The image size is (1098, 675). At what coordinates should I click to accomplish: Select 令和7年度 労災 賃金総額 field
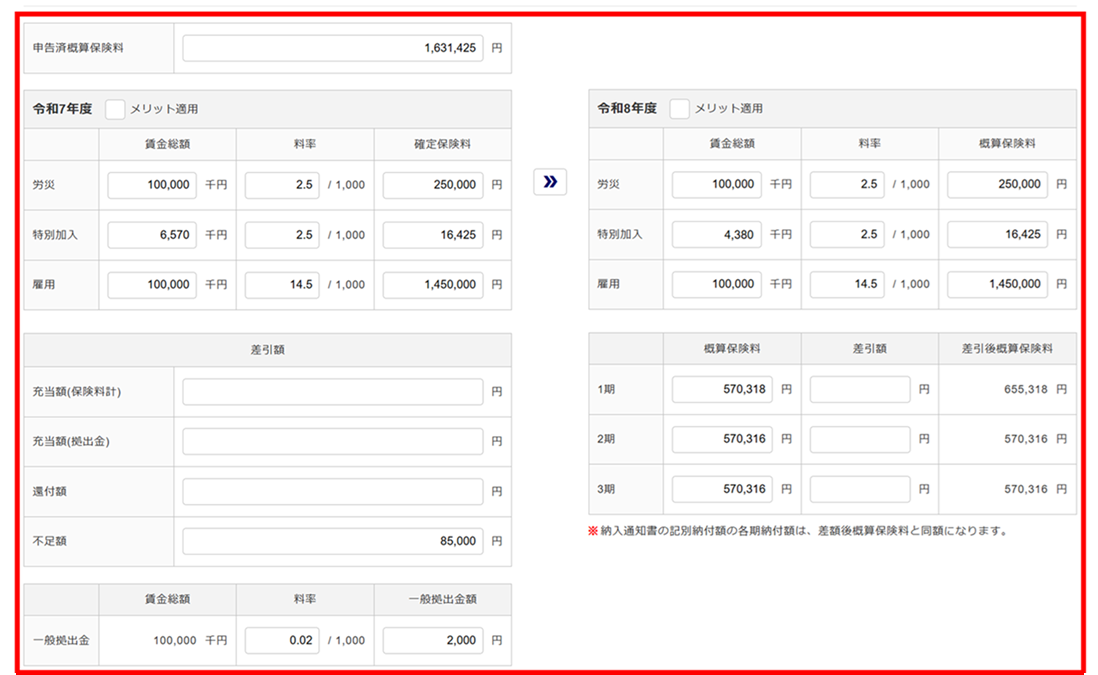152,185
